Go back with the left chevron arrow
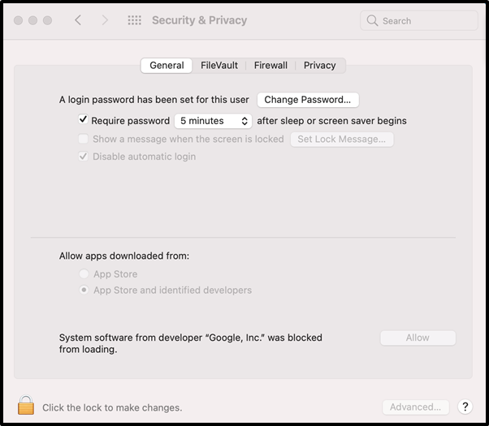 (78, 20)
